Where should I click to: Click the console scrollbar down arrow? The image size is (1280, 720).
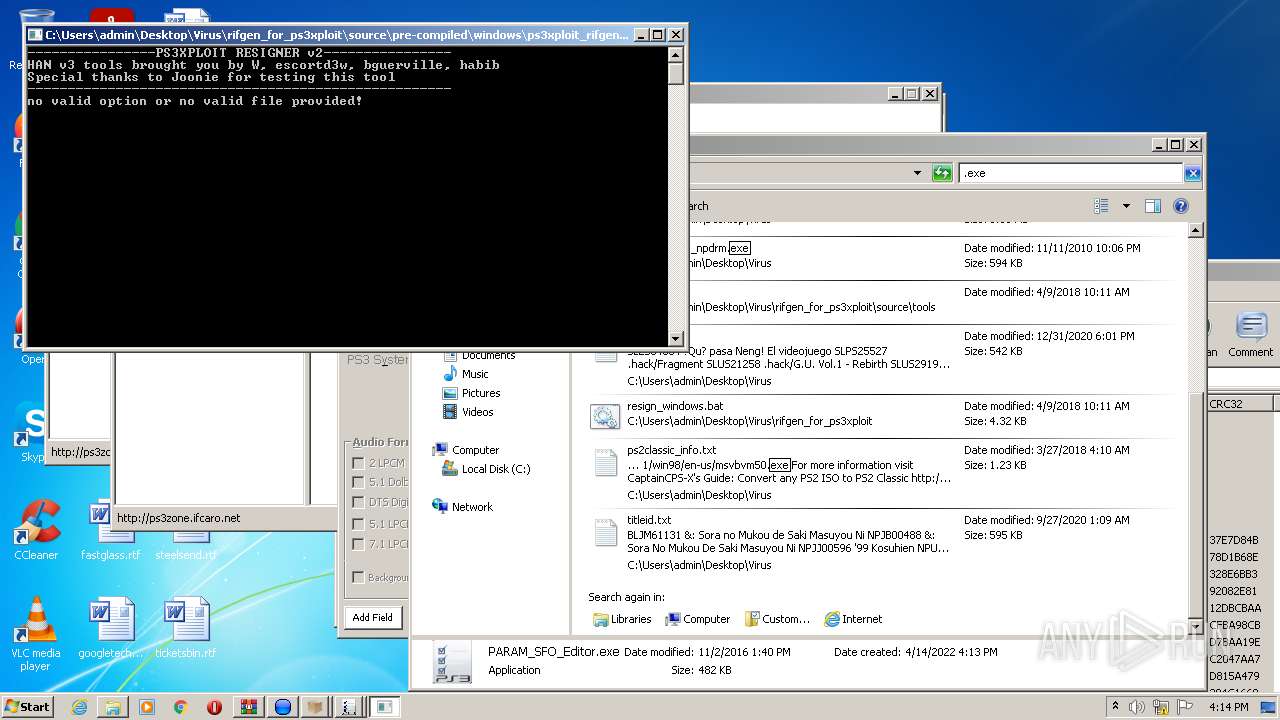(676, 339)
